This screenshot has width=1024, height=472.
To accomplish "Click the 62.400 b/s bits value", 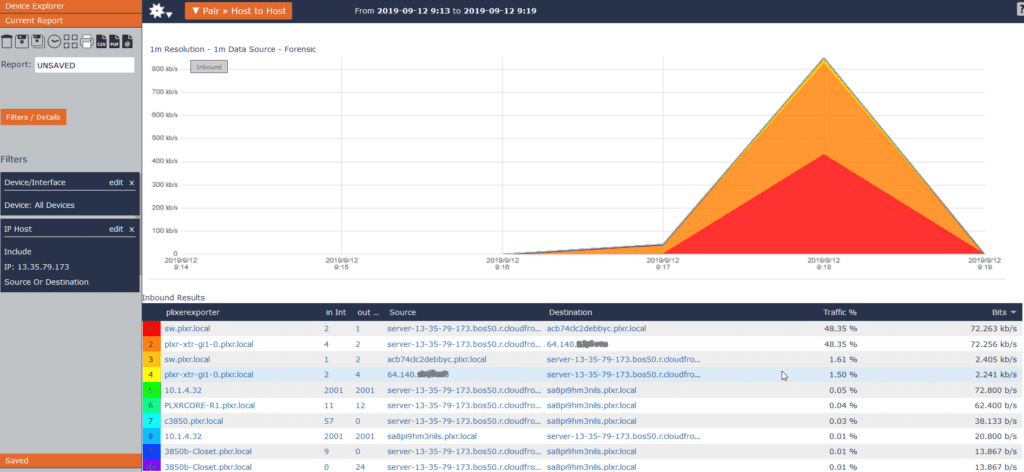I will point(996,405).
